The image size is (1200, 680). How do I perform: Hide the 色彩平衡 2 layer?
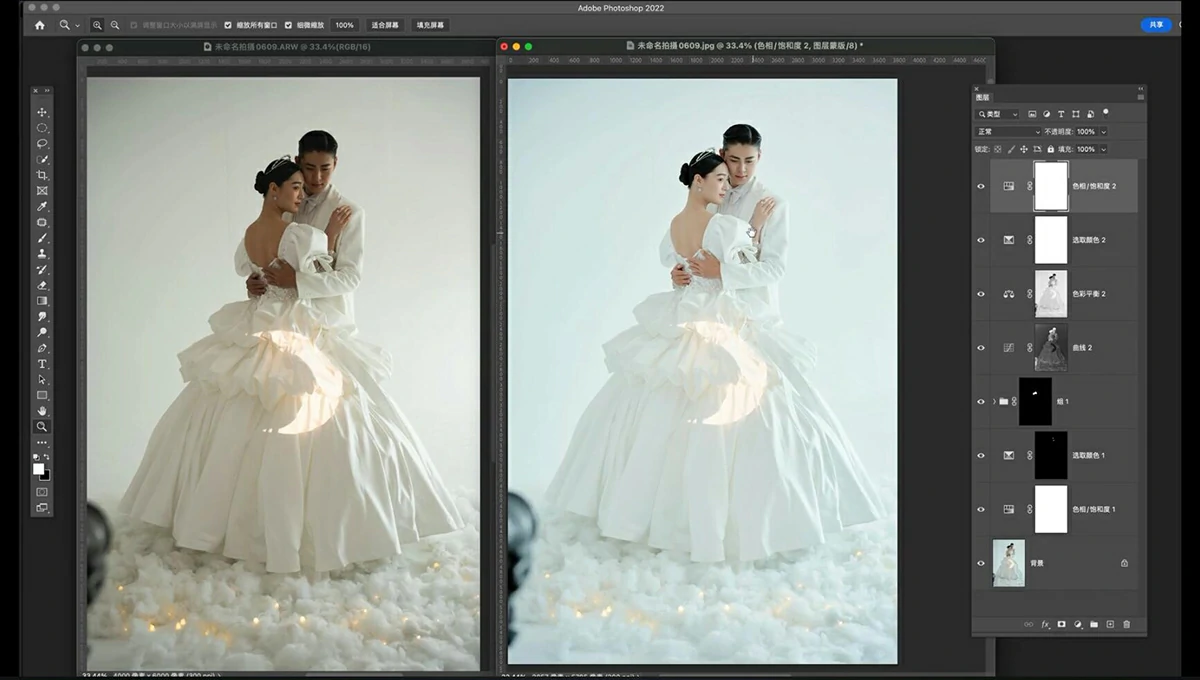click(x=981, y=294)
